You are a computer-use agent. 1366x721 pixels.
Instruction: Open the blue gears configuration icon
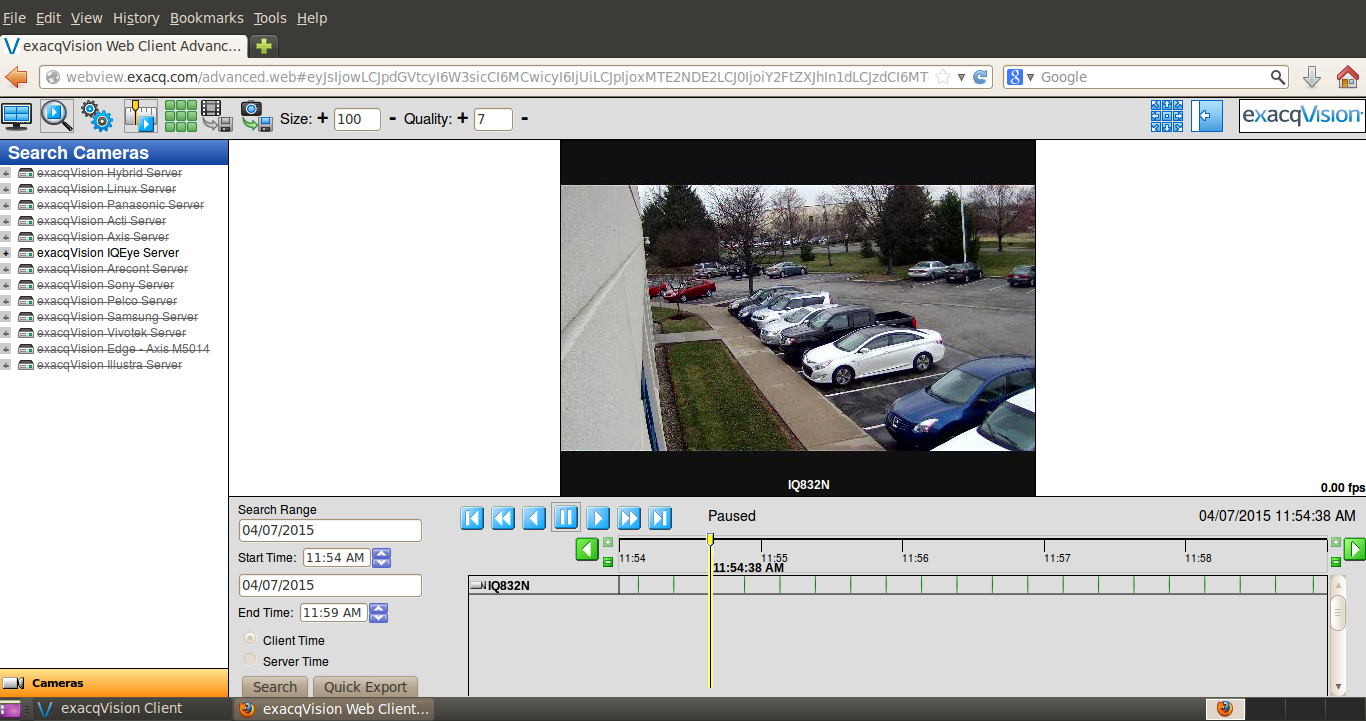97,117
